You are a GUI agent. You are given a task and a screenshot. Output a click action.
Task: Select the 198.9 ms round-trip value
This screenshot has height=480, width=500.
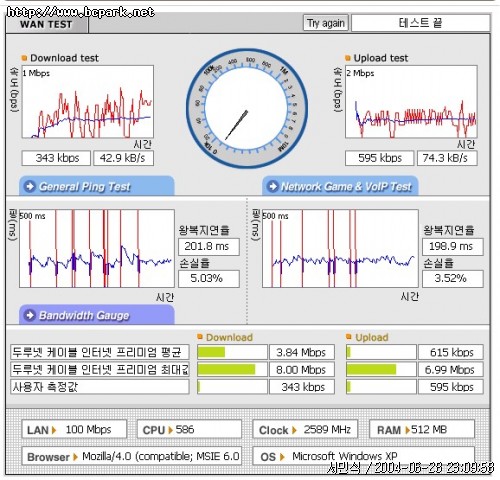pyautogui.click(x=453, y=247)
